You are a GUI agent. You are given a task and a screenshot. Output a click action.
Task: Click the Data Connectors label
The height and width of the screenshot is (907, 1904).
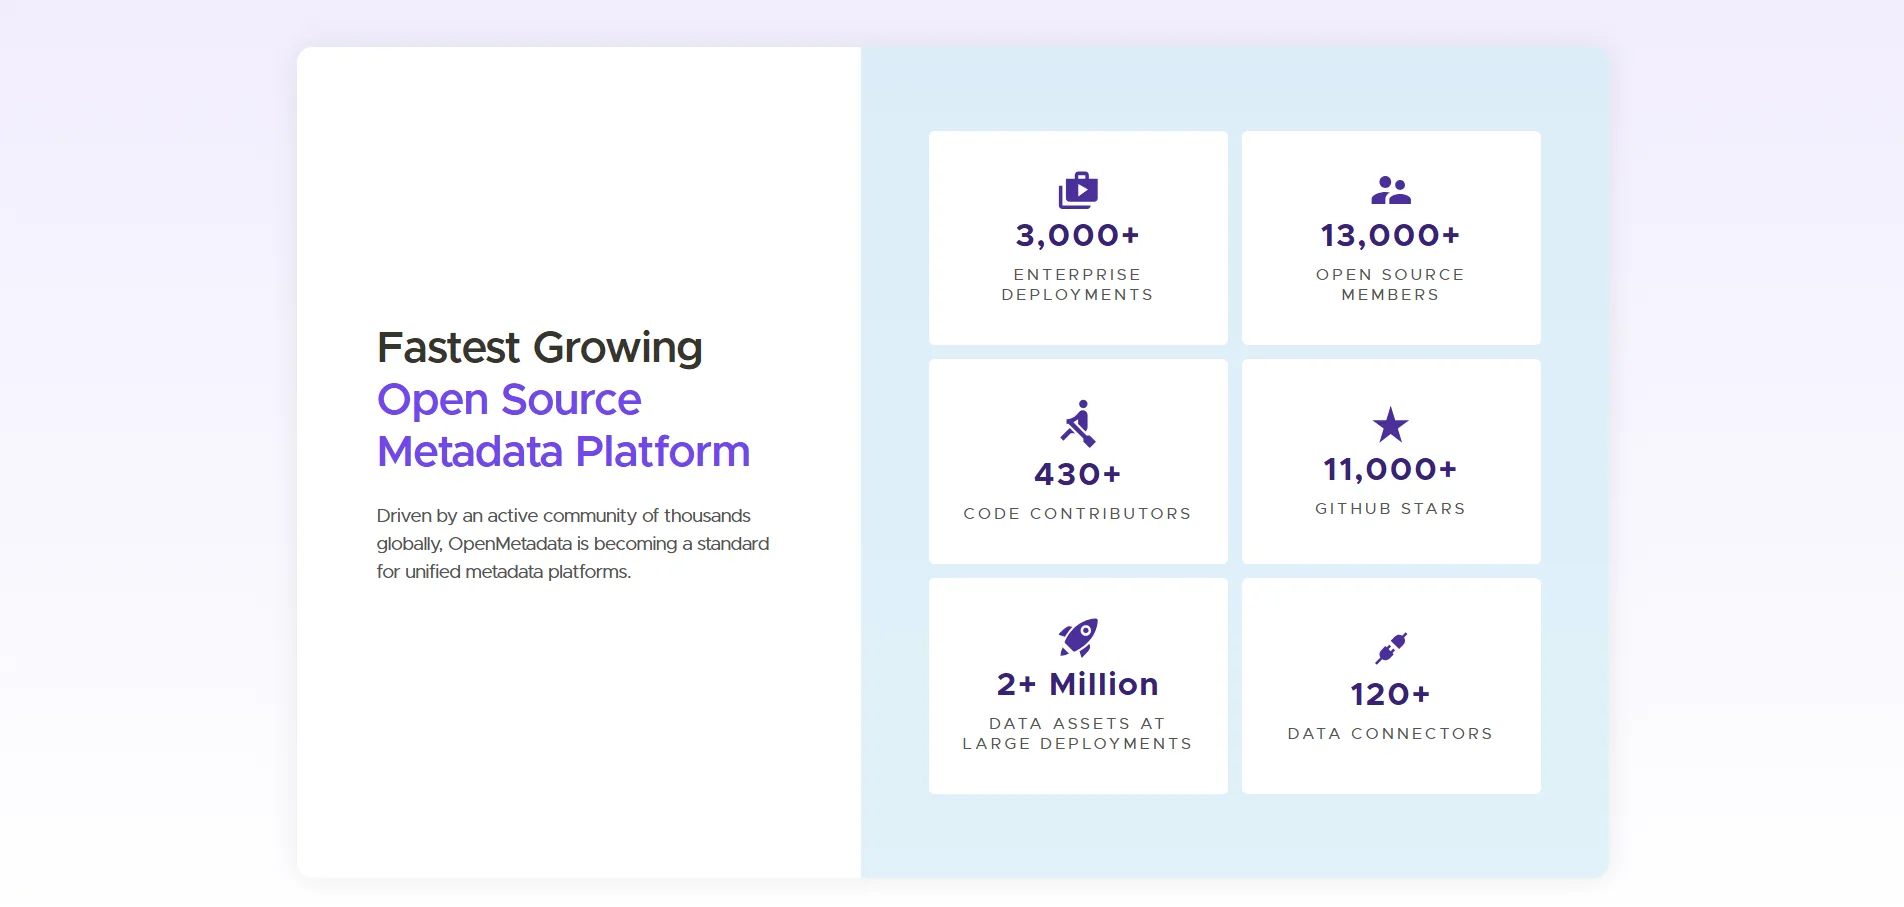(x=1390, y=733)
